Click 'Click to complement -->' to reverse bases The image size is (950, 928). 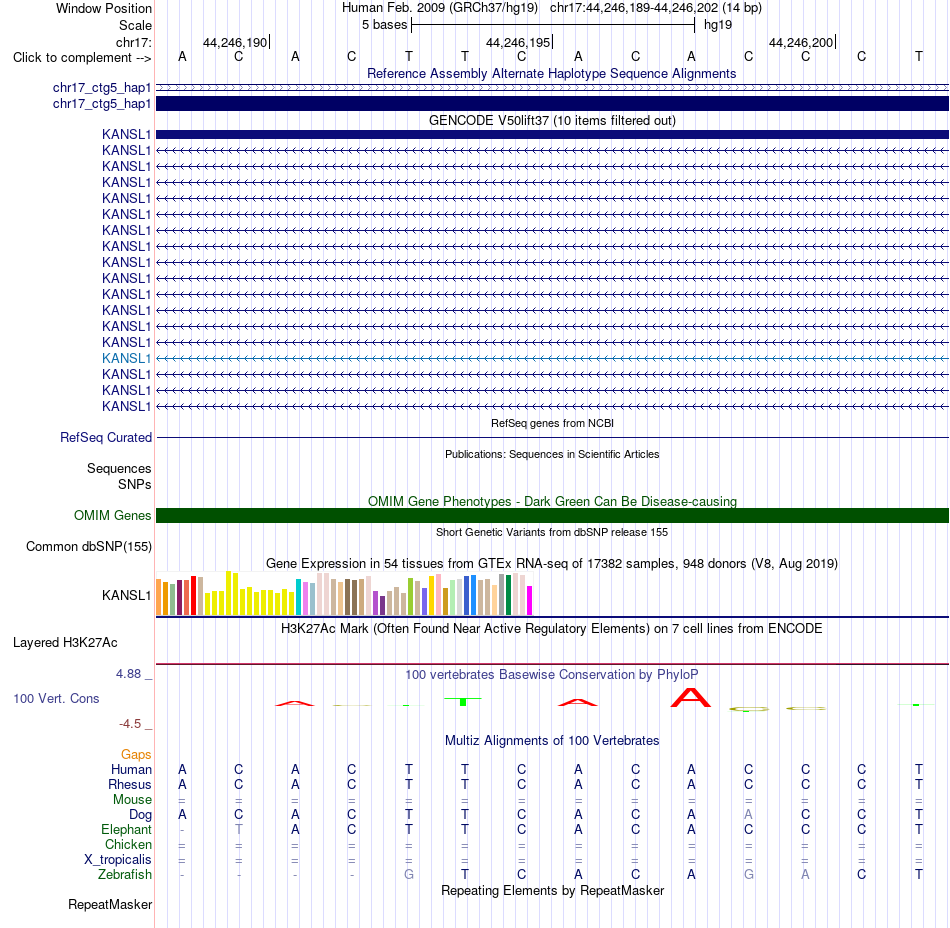82,58
